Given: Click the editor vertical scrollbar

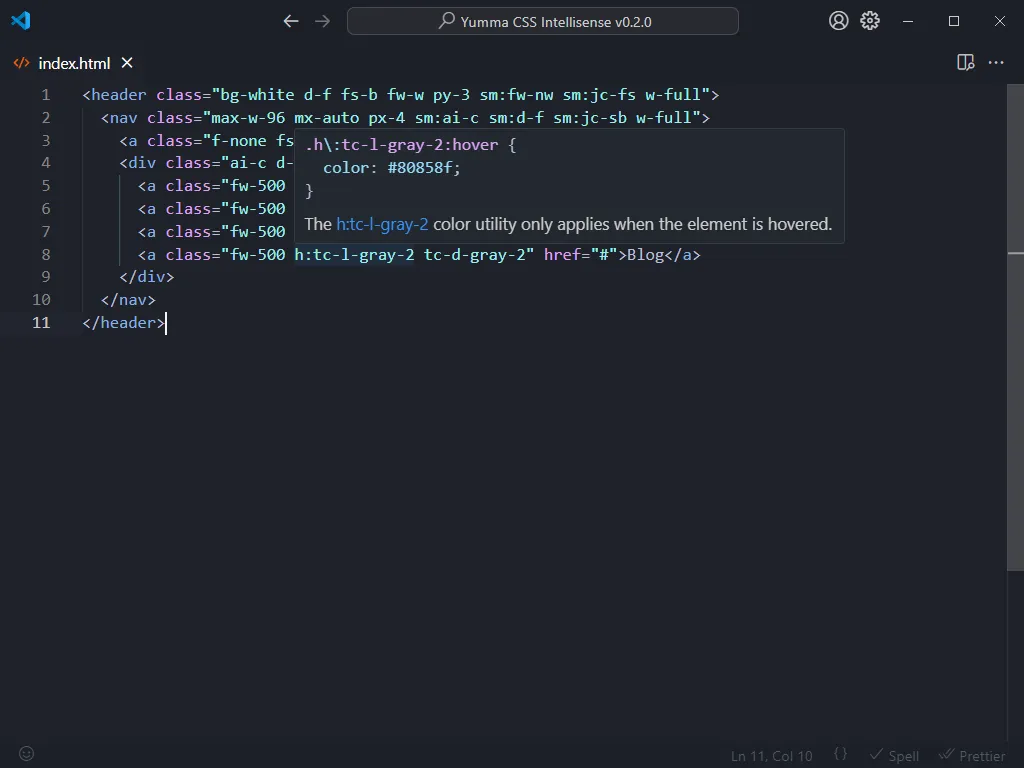Looking at the screenshot, I should coord(1016,327).
